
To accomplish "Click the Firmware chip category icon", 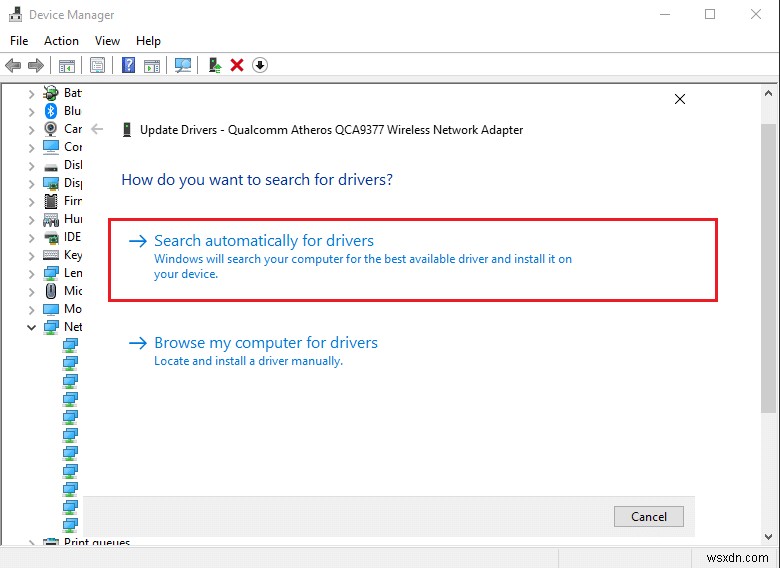I will click(50, 201).
